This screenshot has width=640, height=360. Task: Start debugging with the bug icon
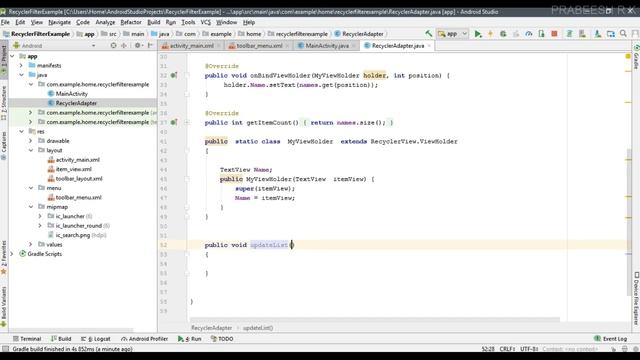coord(503,34)
